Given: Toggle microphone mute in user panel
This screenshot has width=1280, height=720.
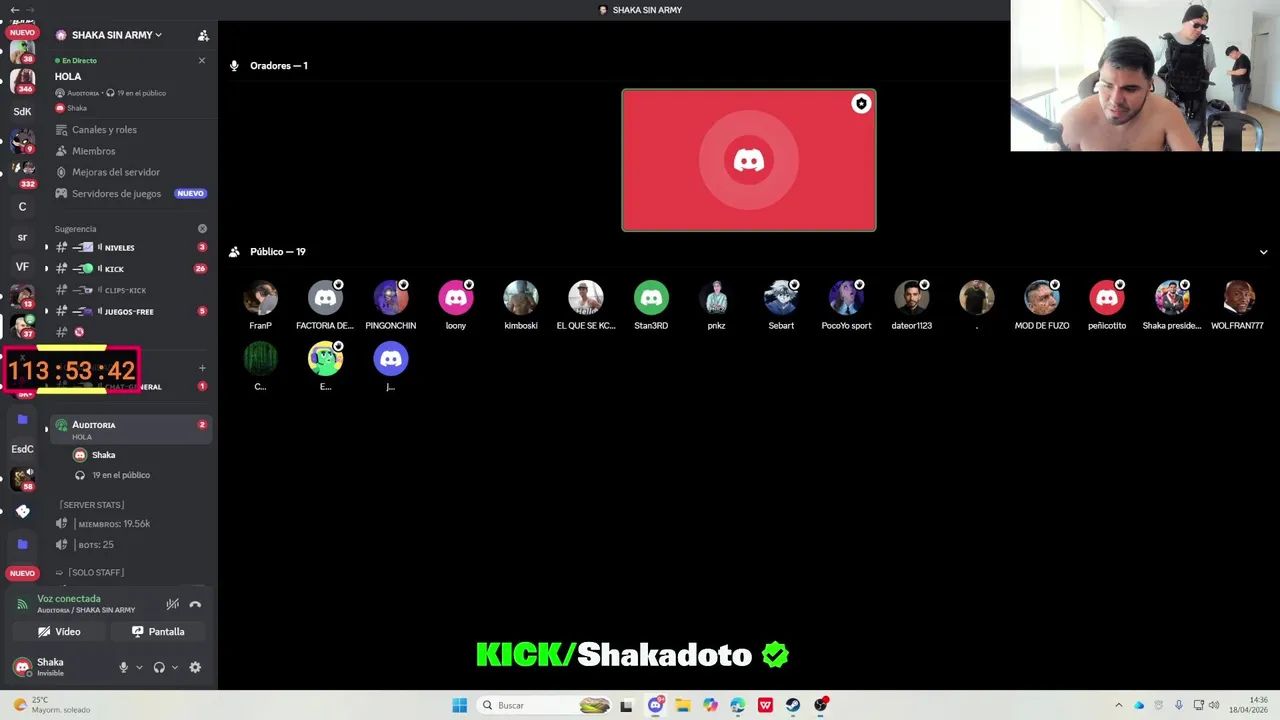Looking at the screenshot, I should coord(124,667).
